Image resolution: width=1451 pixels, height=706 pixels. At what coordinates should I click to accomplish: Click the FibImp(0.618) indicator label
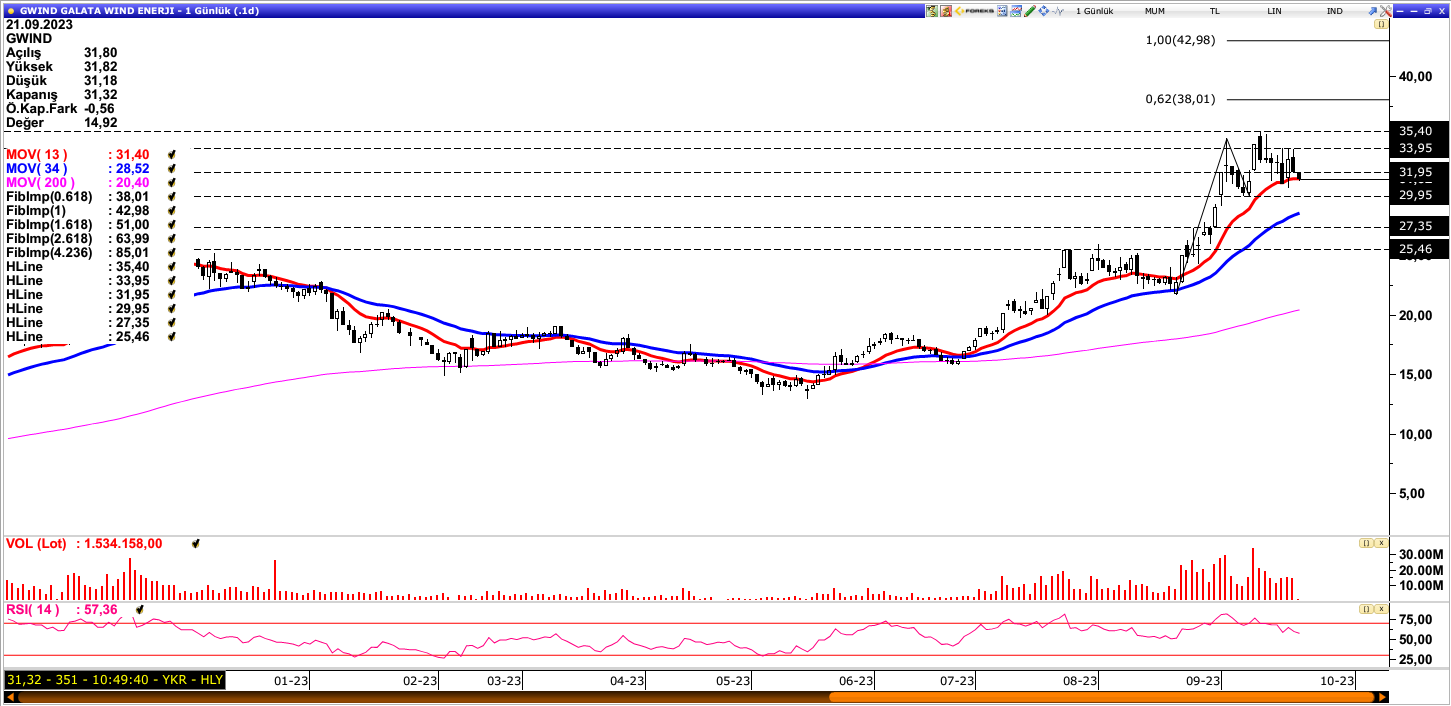click(x=49, y=197)
